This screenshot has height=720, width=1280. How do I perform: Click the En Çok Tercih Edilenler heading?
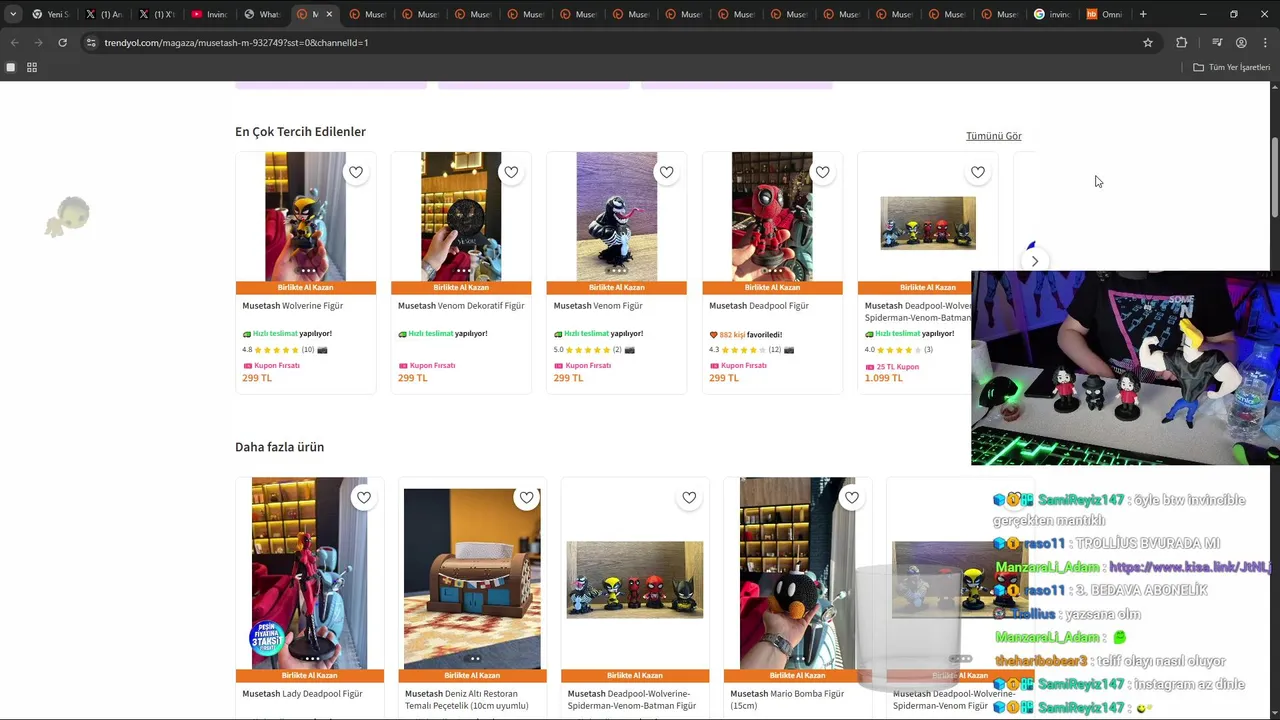tap(300, 132)
